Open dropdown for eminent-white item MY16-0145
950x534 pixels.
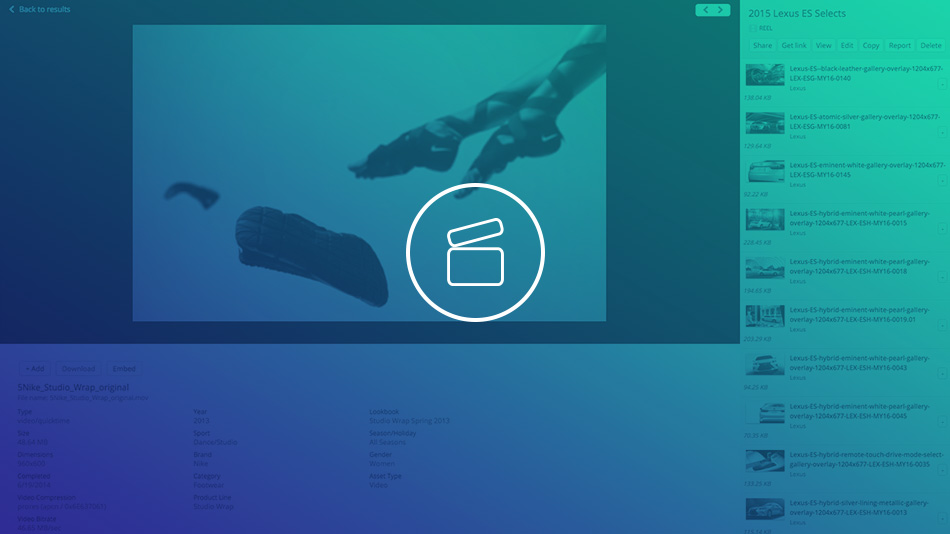point(942,180)
